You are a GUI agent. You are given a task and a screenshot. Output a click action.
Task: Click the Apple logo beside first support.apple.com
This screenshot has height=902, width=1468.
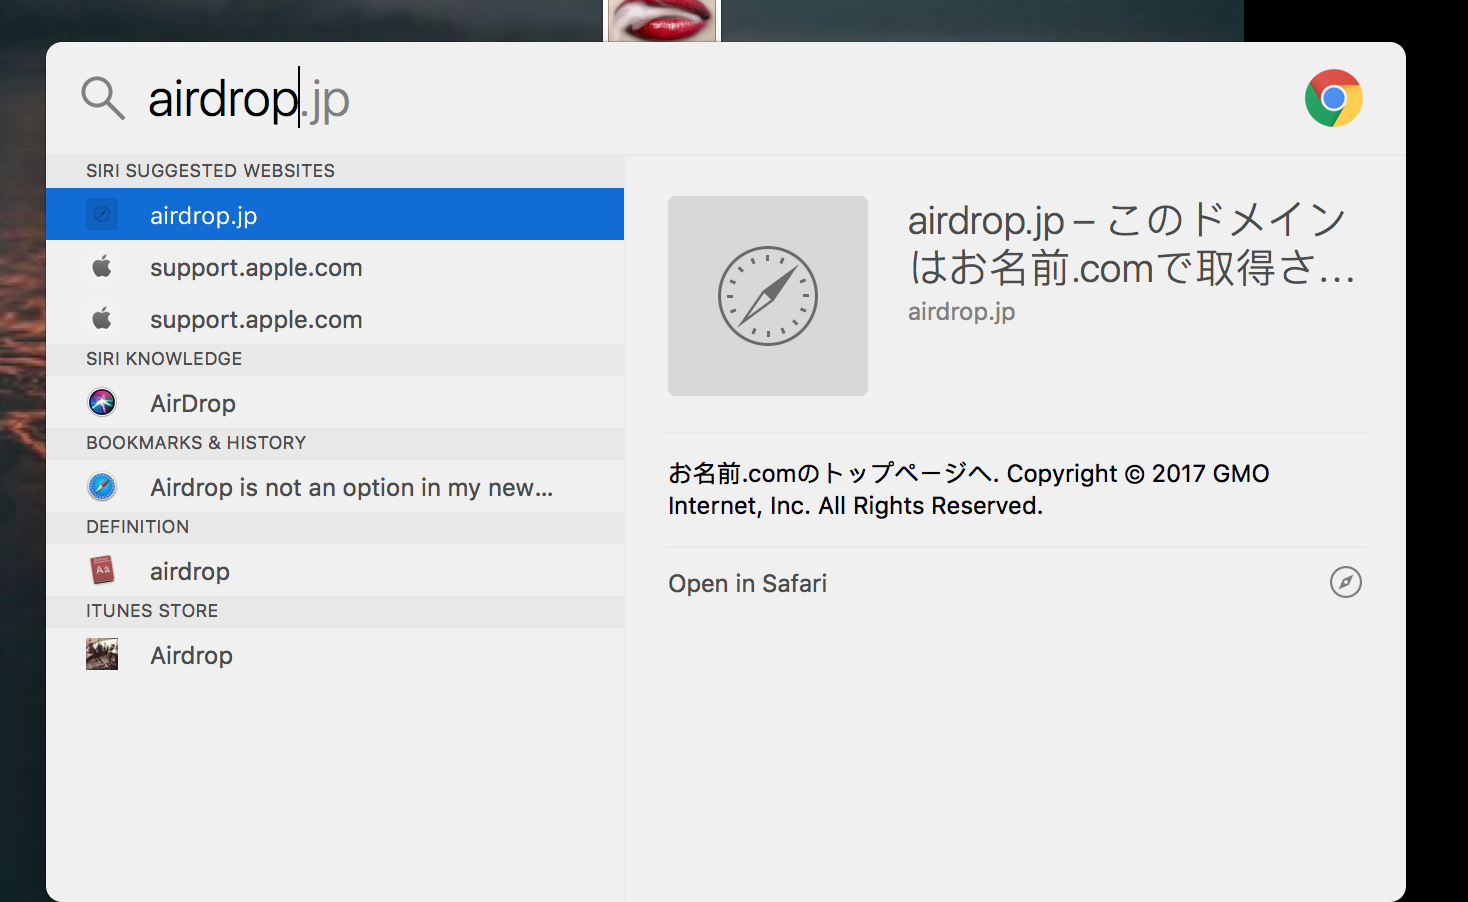click(x=102, y=266)
